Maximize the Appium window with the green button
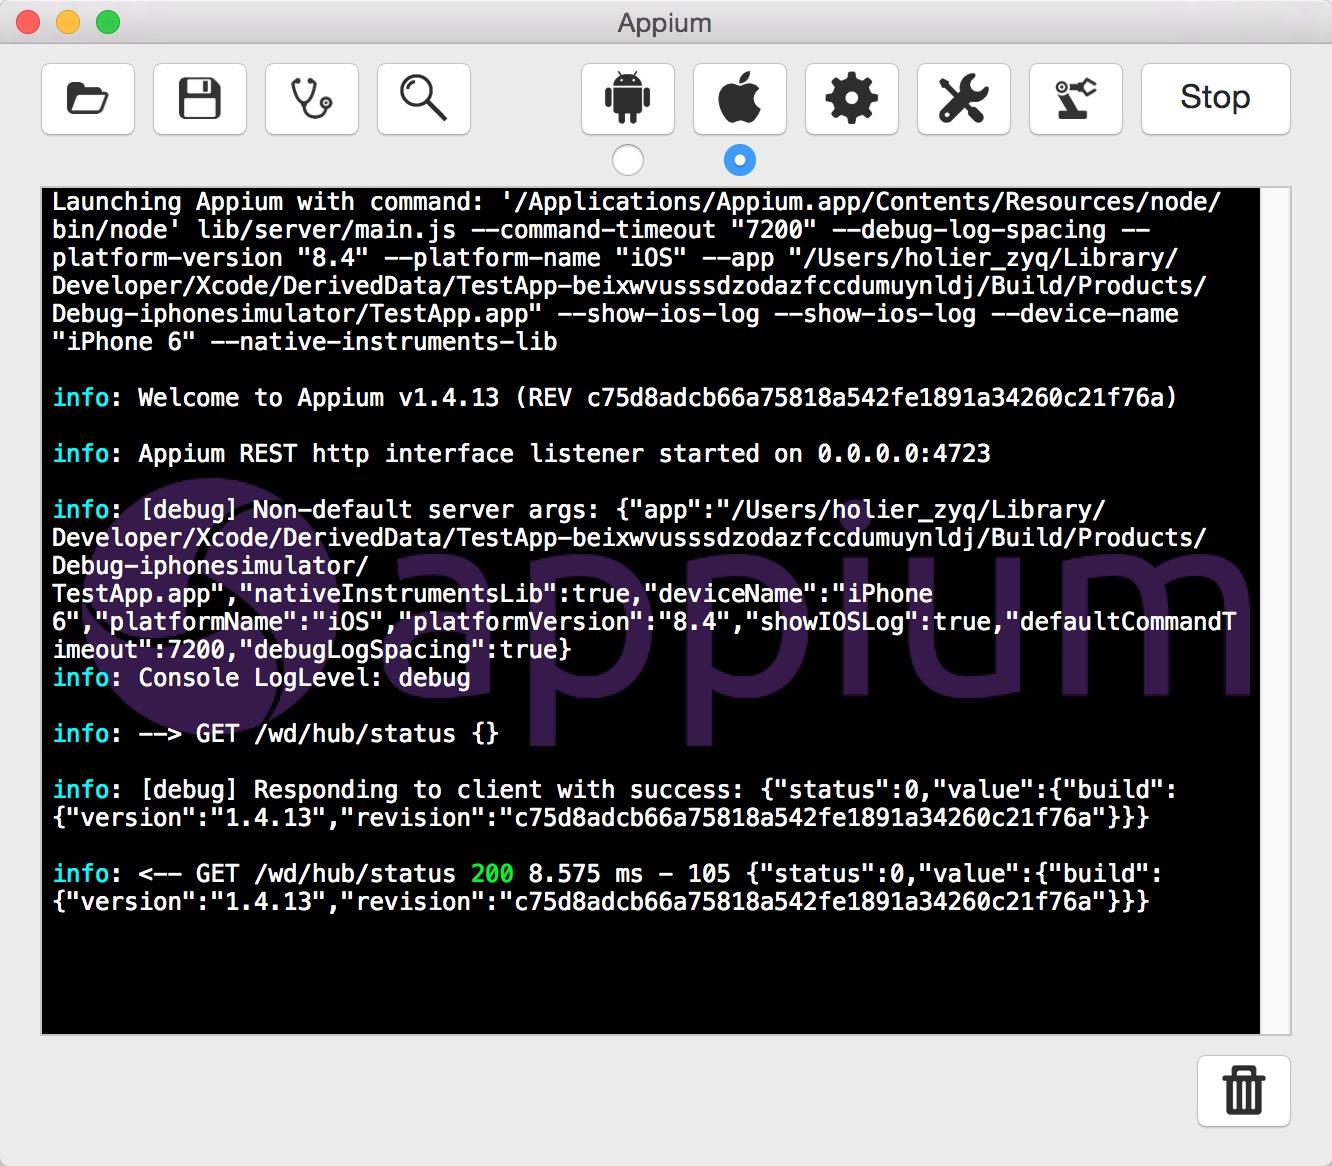The height and width of the screenshot is (1166, 1332). tap(108, 22)
